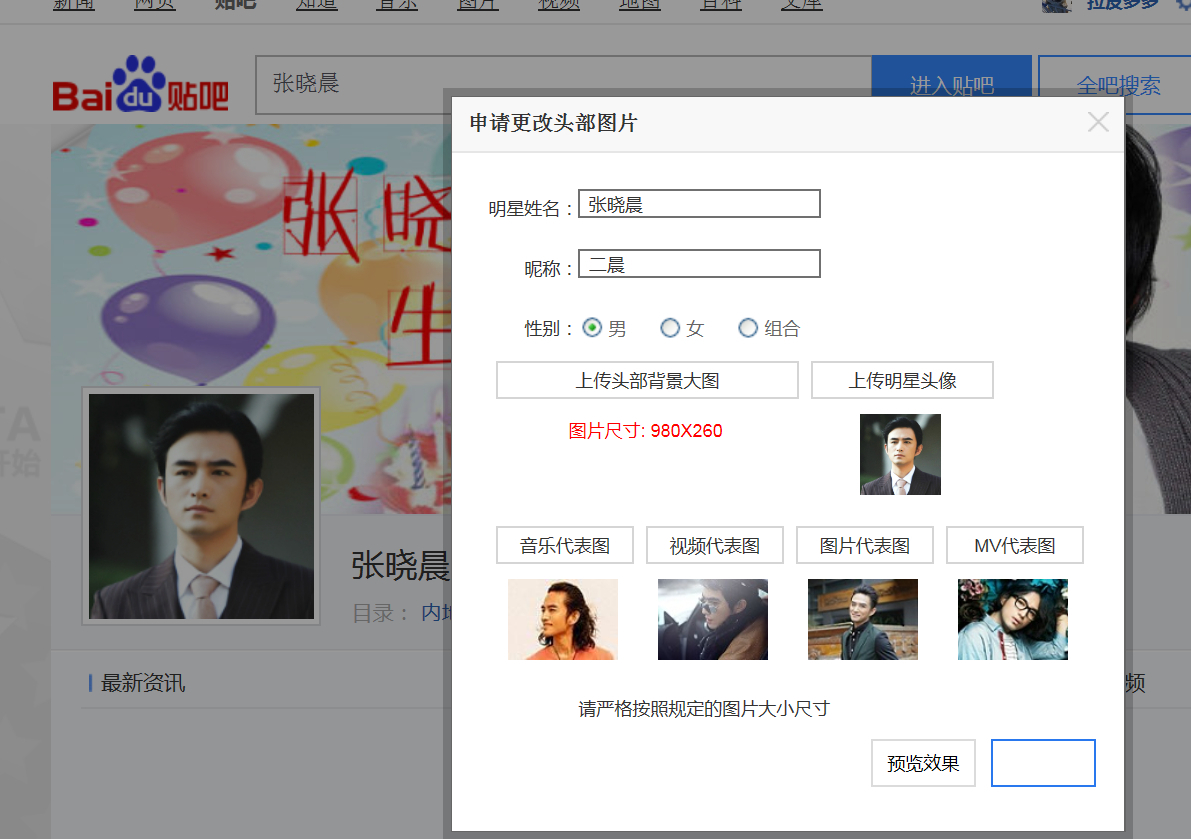Click the video representative image thumbnail
This screenshot has height=839, width=1191.
(x=712, y=620)
